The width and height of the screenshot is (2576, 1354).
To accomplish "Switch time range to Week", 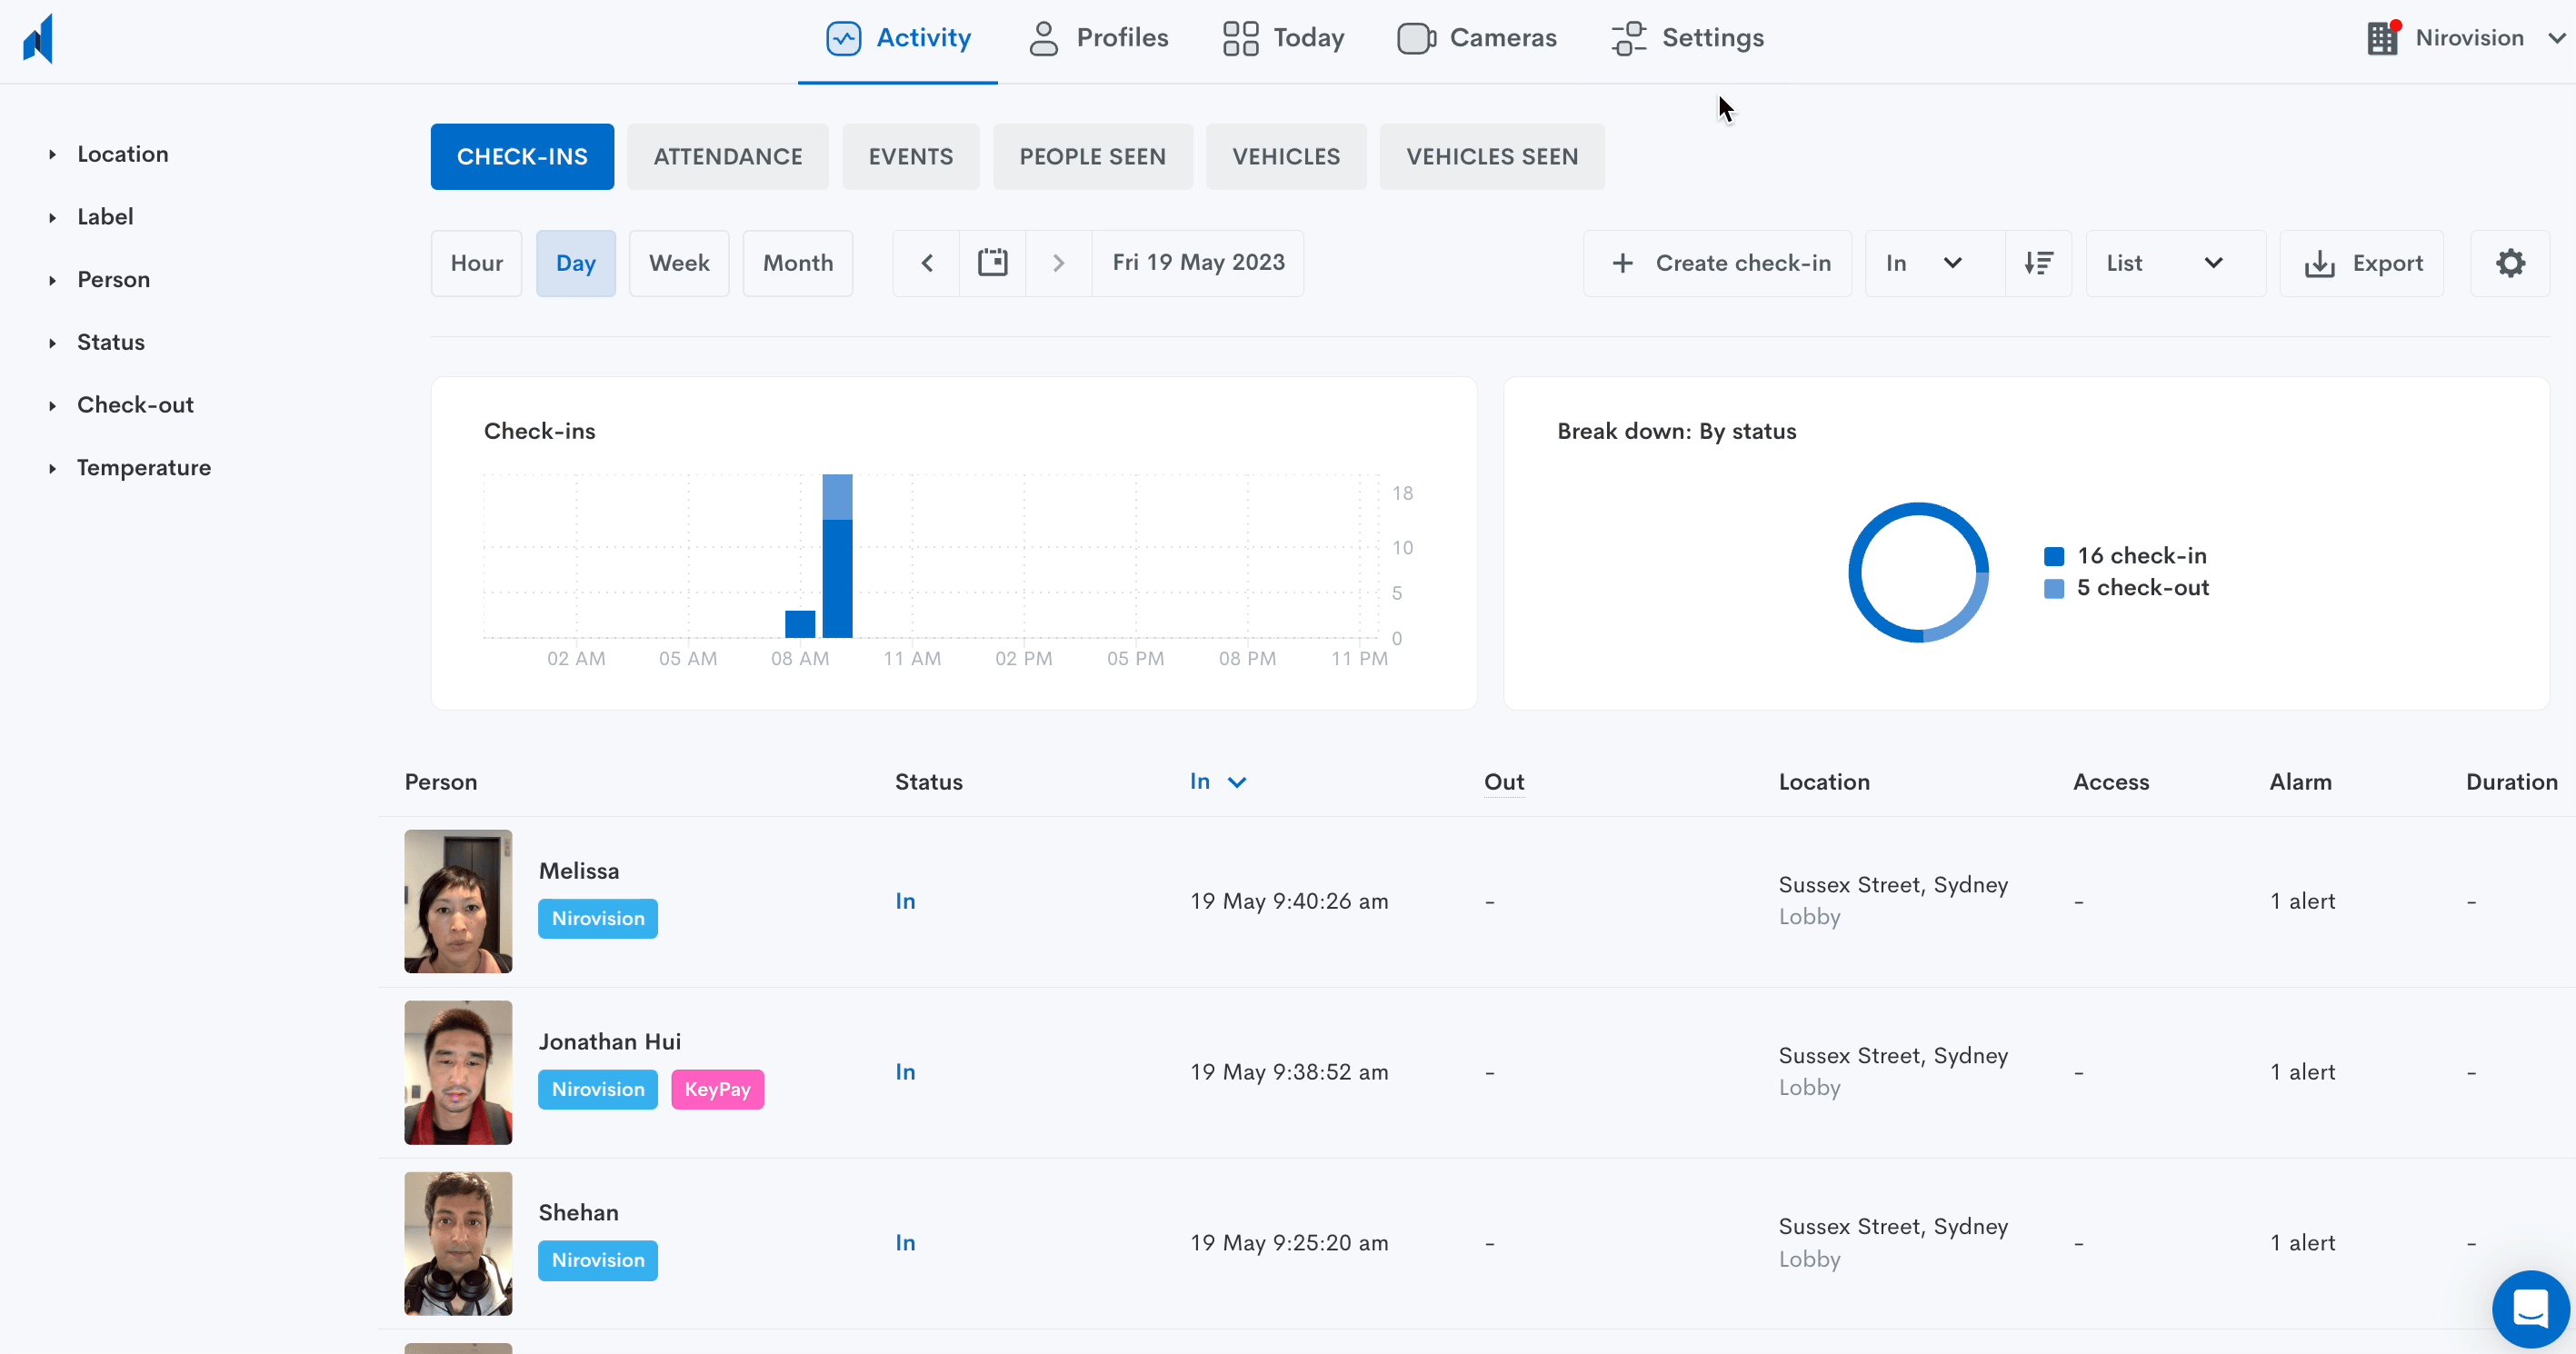I will click(679, 263).
